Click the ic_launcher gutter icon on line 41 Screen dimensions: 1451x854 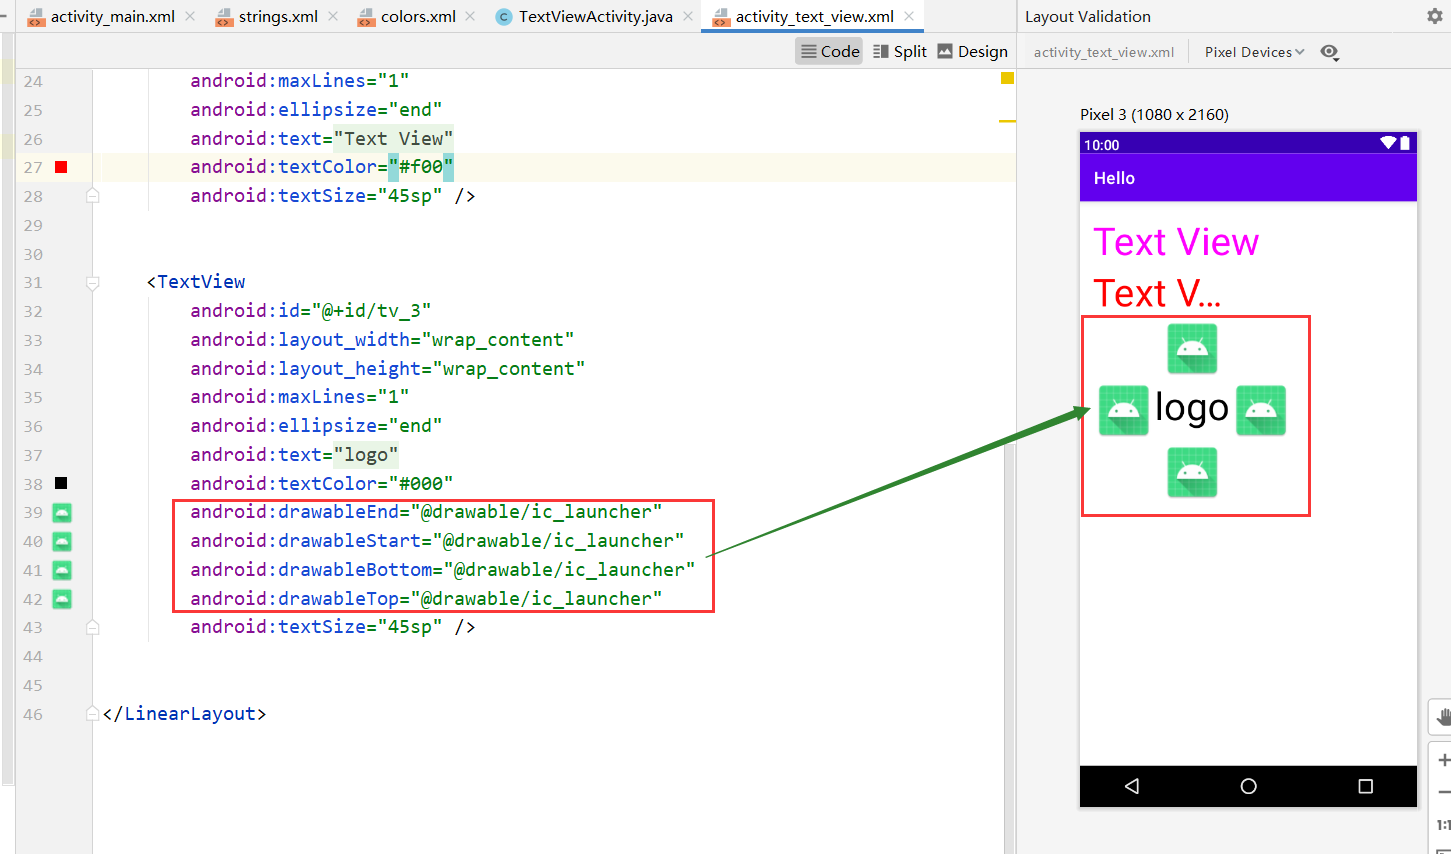(x=62, y=571)
